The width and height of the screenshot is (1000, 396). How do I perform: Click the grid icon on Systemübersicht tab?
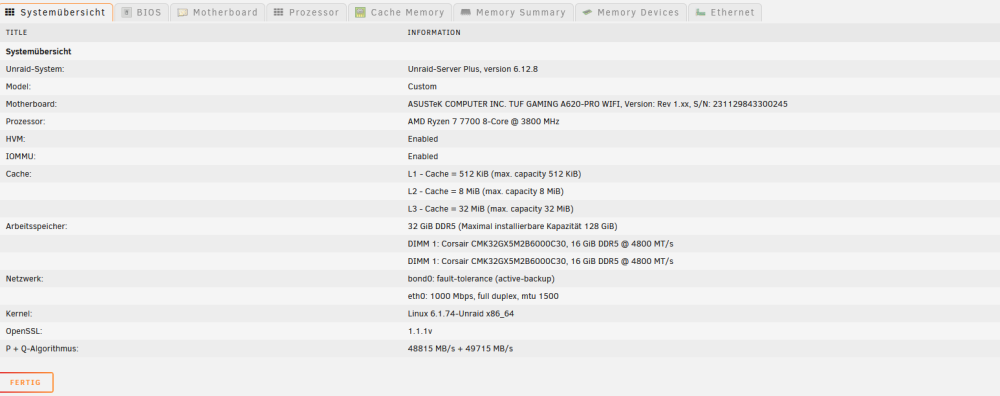point(10,12)
